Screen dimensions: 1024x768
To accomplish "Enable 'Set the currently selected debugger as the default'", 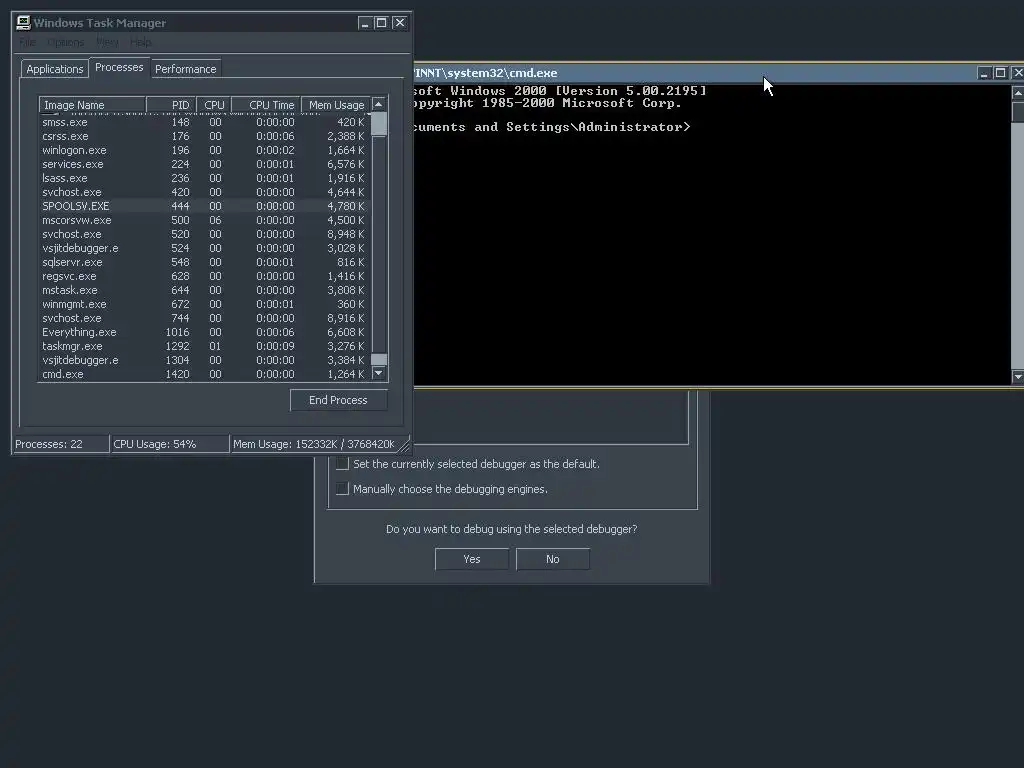I will (342, 464).
